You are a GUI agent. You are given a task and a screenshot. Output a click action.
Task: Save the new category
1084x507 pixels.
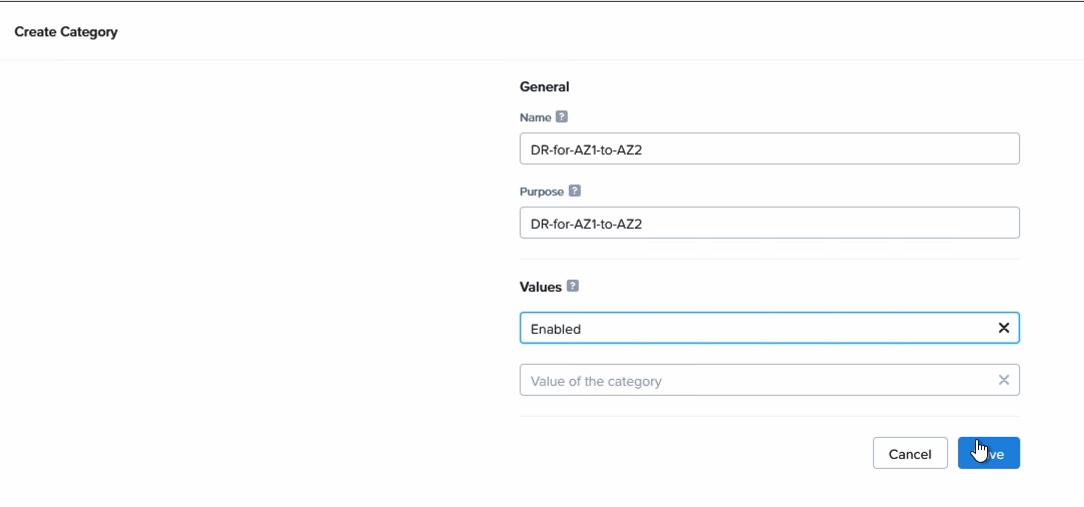(989, 453)
